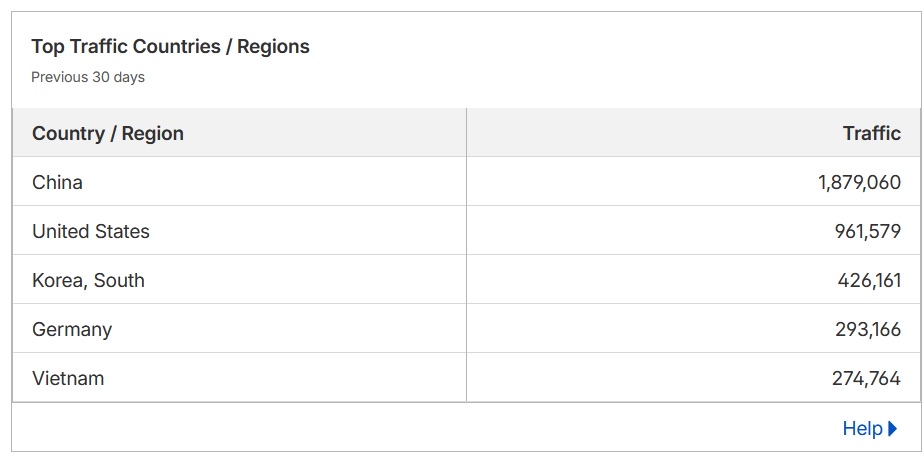Click the Country / Region column header
Image resolution: width=924 pixels, height=457 pixels.
pos(108,133)
